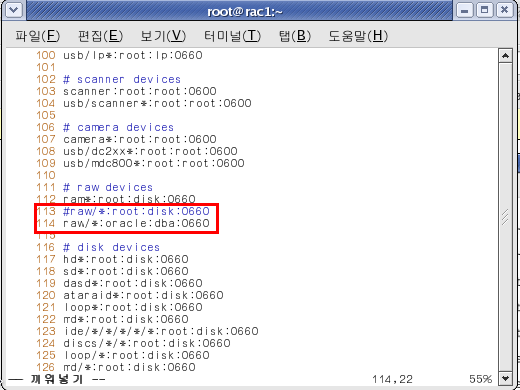Open the 도움말(H) menu
Image resolution: width=520 pixels, height=390 pixels.
pyautogui.click(x=358, y=36)
